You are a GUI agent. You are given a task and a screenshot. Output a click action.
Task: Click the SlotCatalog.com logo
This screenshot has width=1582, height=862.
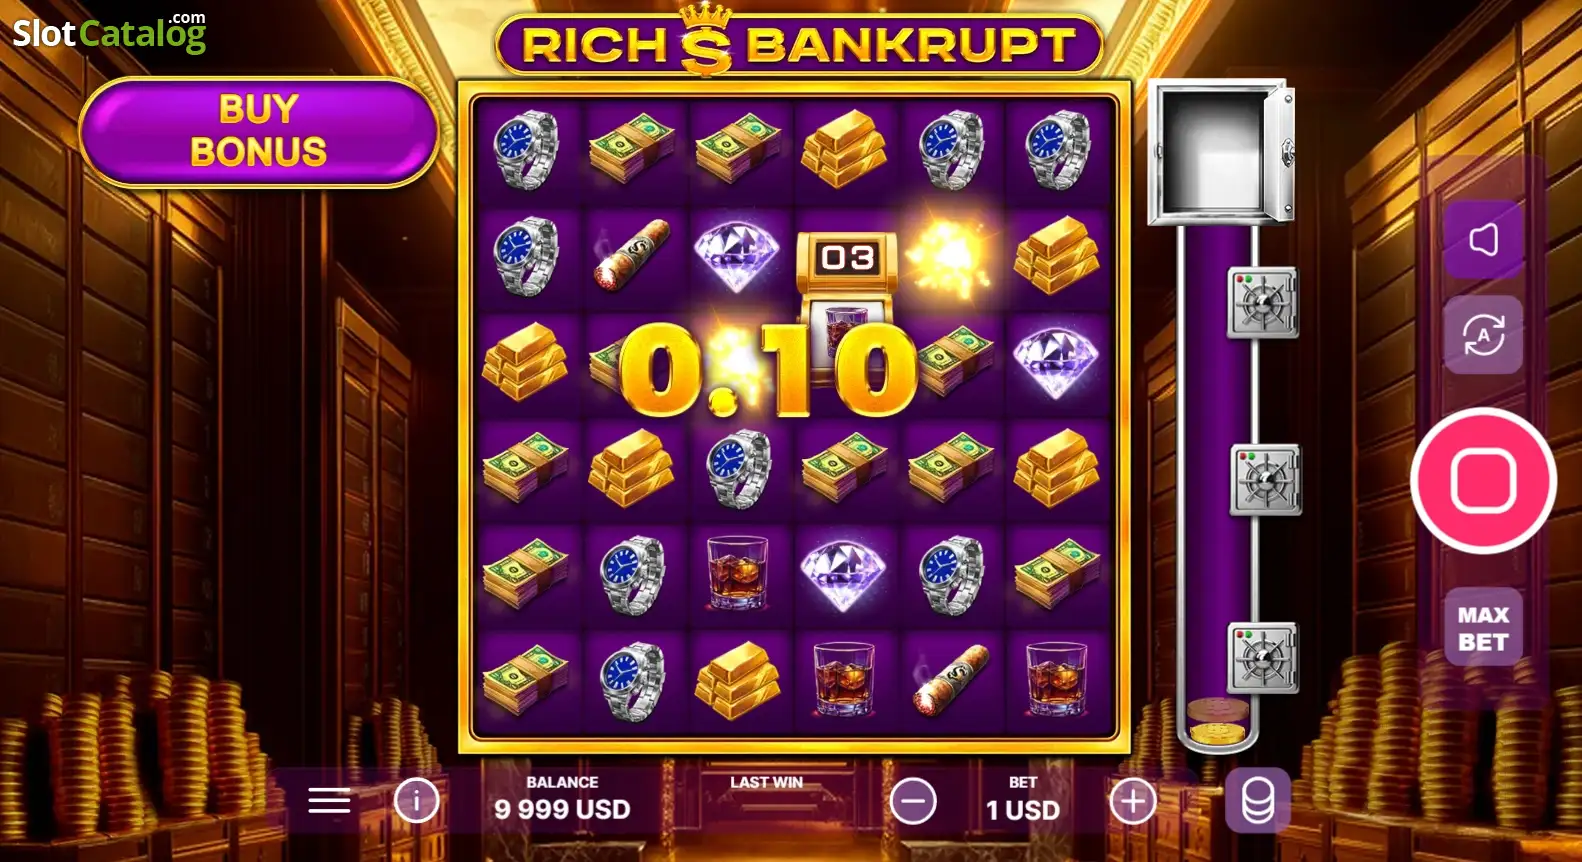[x=110, y=32]
